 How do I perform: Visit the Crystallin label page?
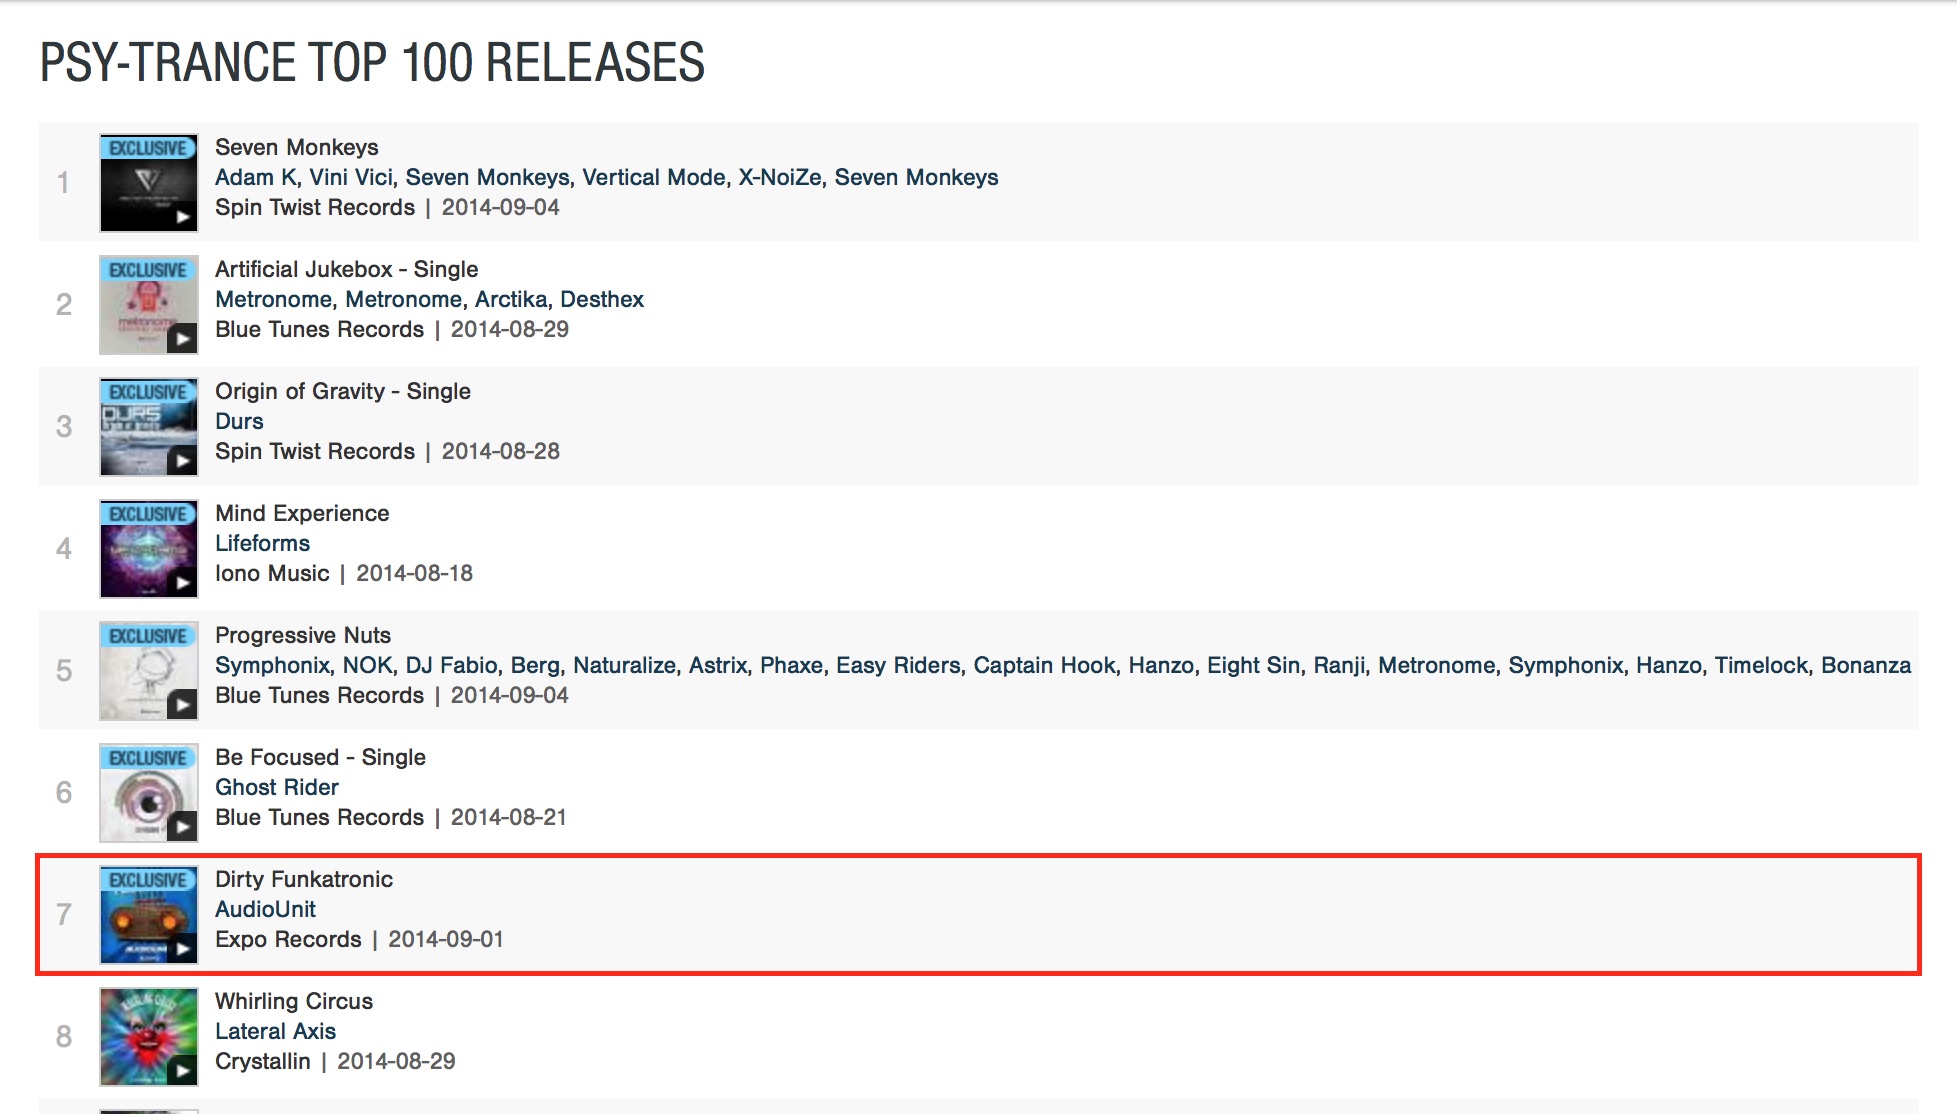click(x=262, y=1061)
